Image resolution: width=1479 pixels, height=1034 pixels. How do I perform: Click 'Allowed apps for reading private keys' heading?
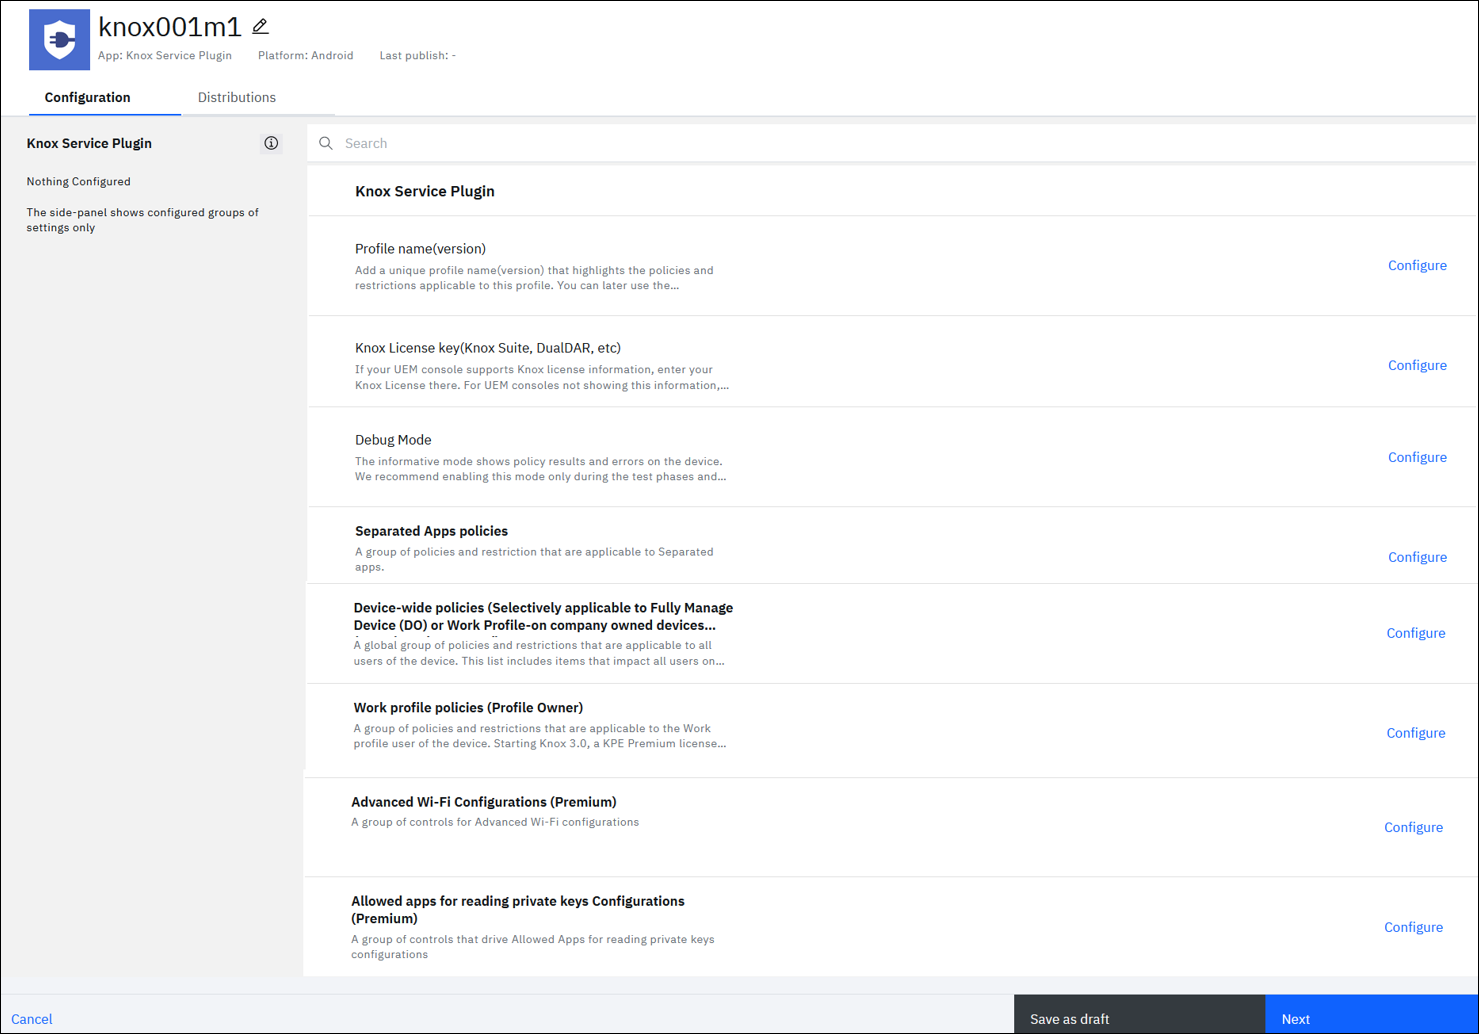click(518, 909)
